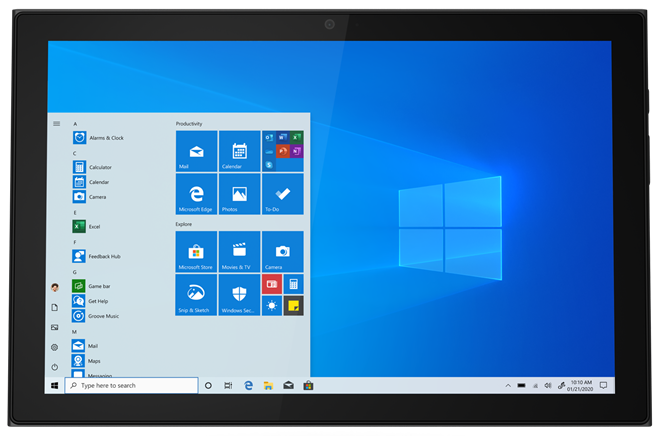Viewport: 660px width, 436px height.
Task: Show hidden system tray icons
Action: point(508,385)
